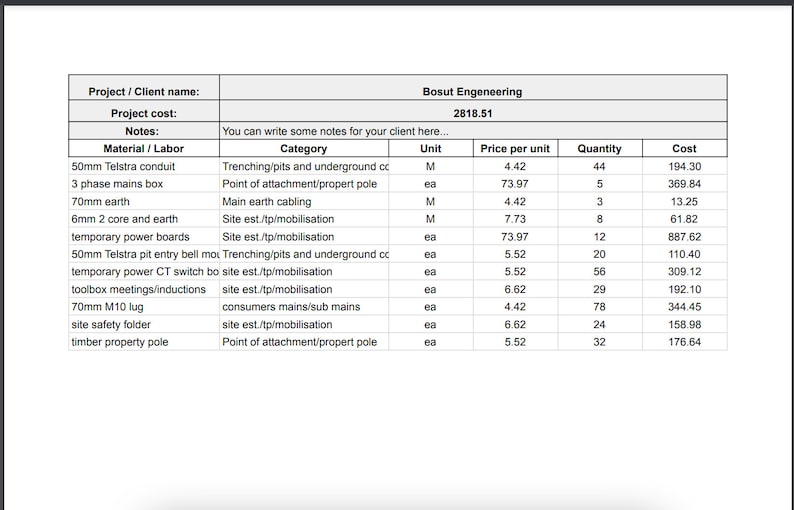Click the Cost column header
The image size is (794, 510).
[x=684, y=148]
